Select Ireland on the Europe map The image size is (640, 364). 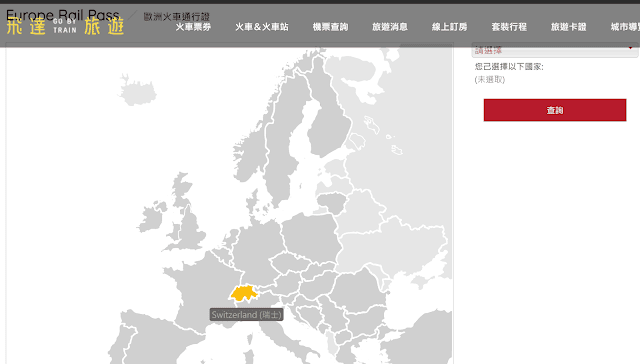(152, 219)
